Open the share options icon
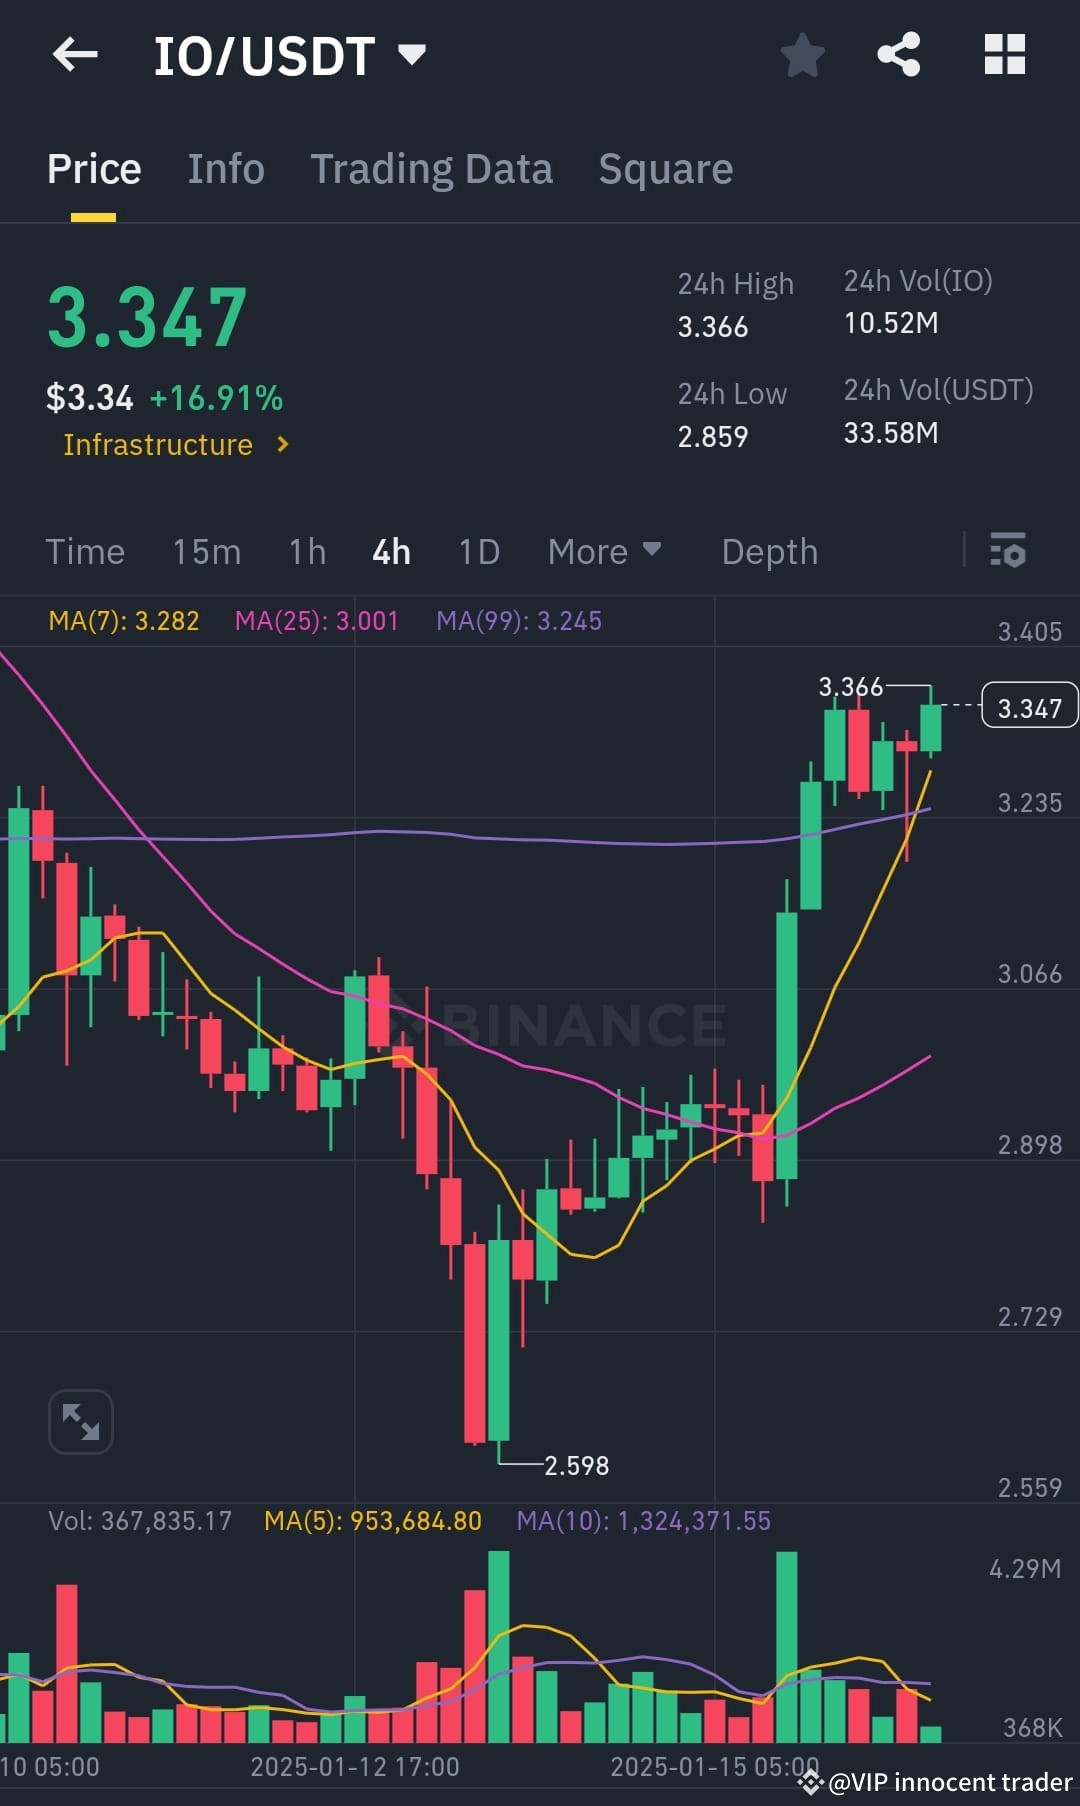1080x1806 pixels. pos(900,55)
